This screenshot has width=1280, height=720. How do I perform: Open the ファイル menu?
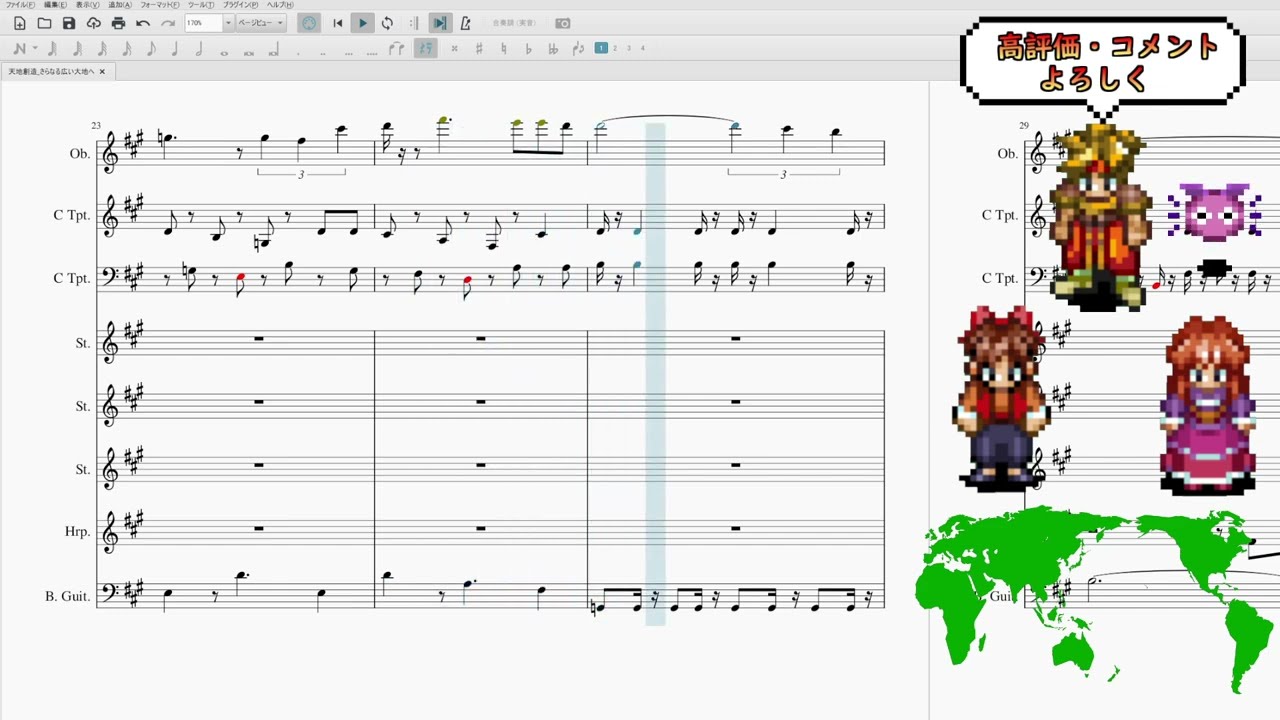coord(20,5)
